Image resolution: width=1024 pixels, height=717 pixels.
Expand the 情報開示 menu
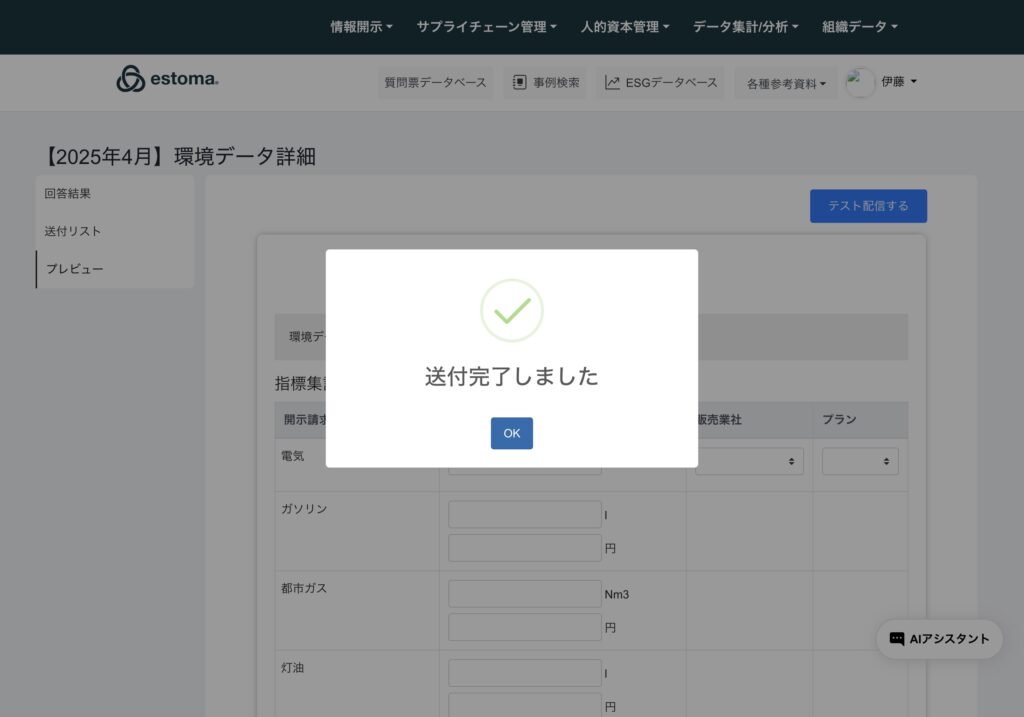[361, 27]
